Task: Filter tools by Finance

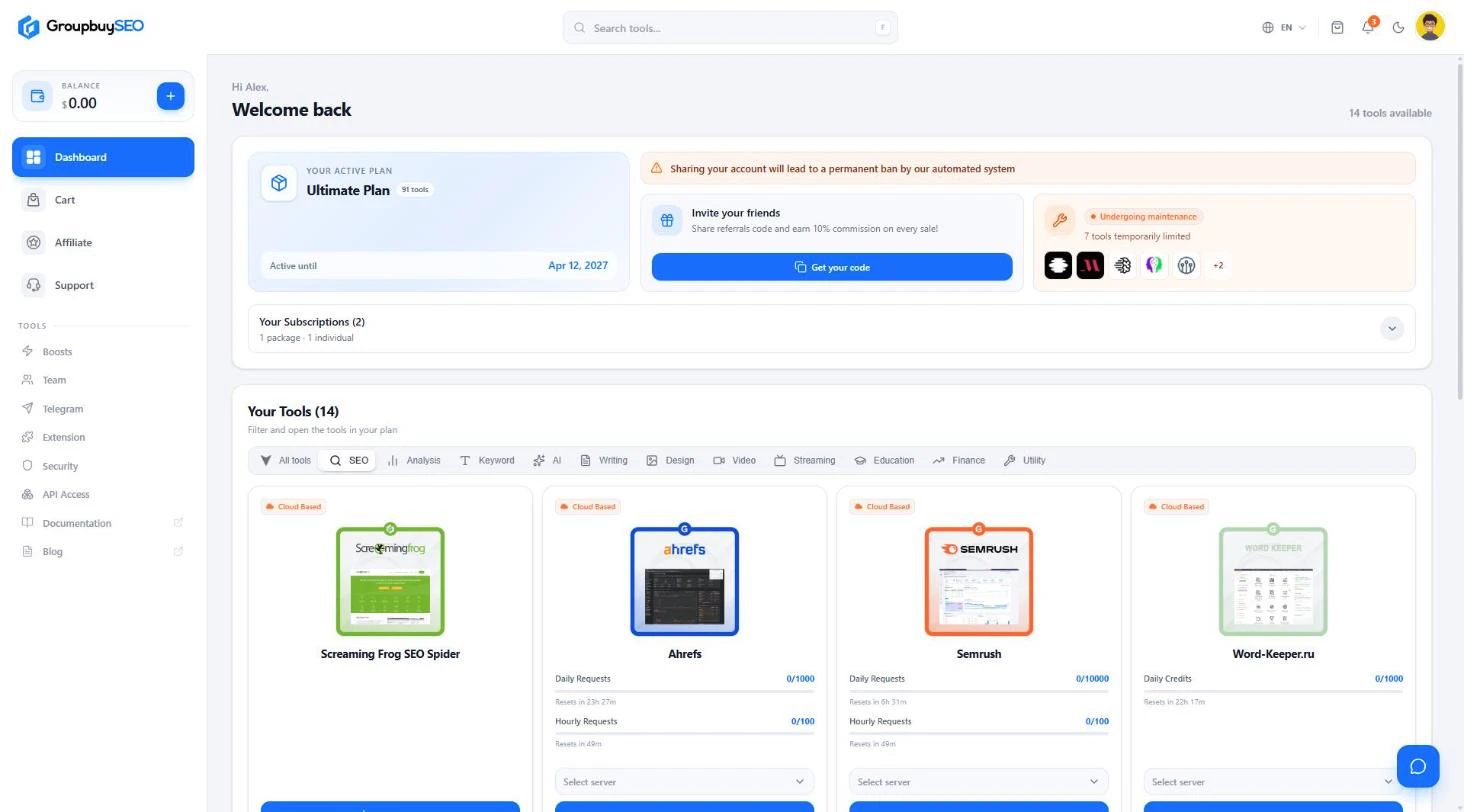Action: tap(958, 460)
